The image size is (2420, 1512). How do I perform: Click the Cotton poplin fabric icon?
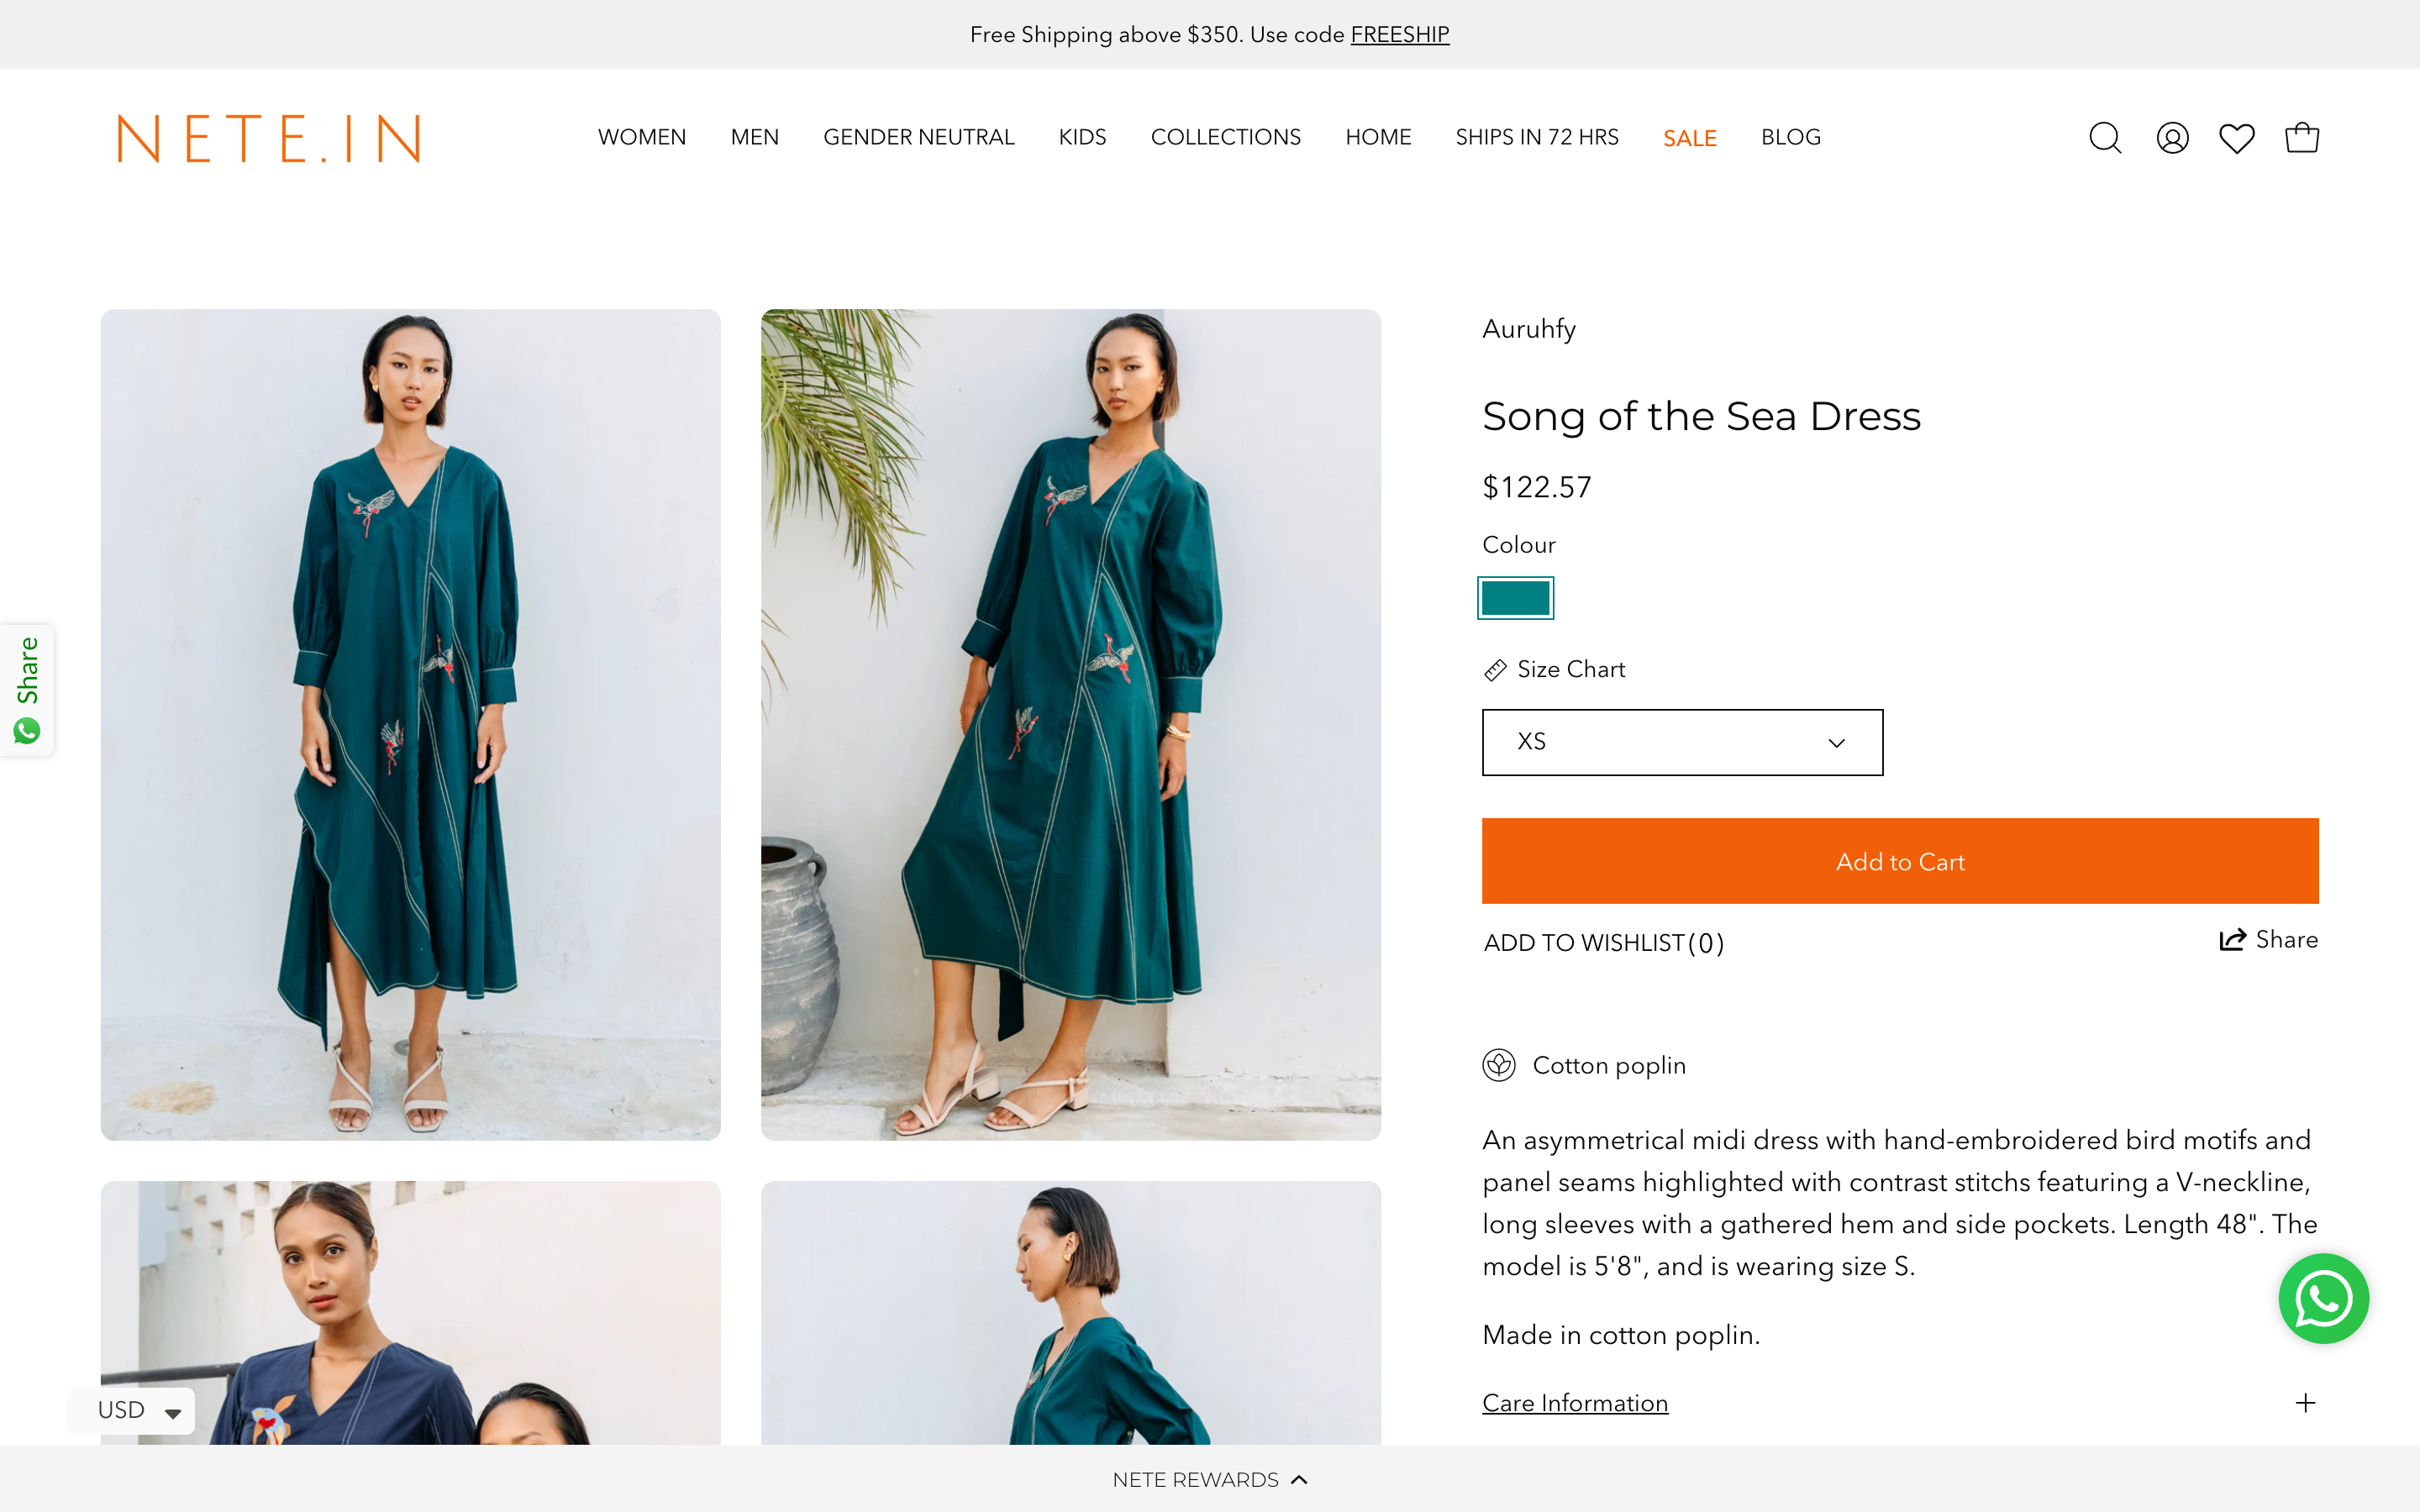coord(1499,1065)
